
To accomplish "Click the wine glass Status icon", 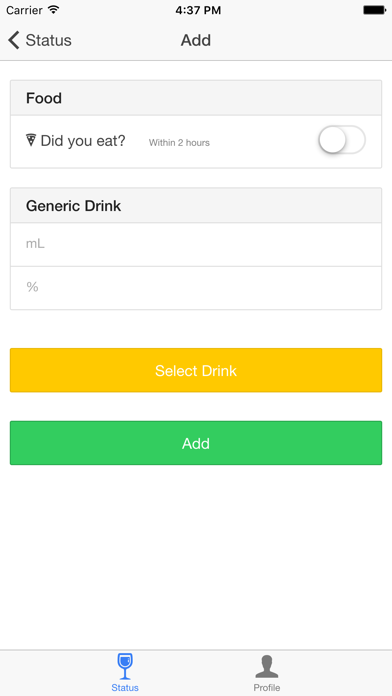I will [x=125, y=666].
